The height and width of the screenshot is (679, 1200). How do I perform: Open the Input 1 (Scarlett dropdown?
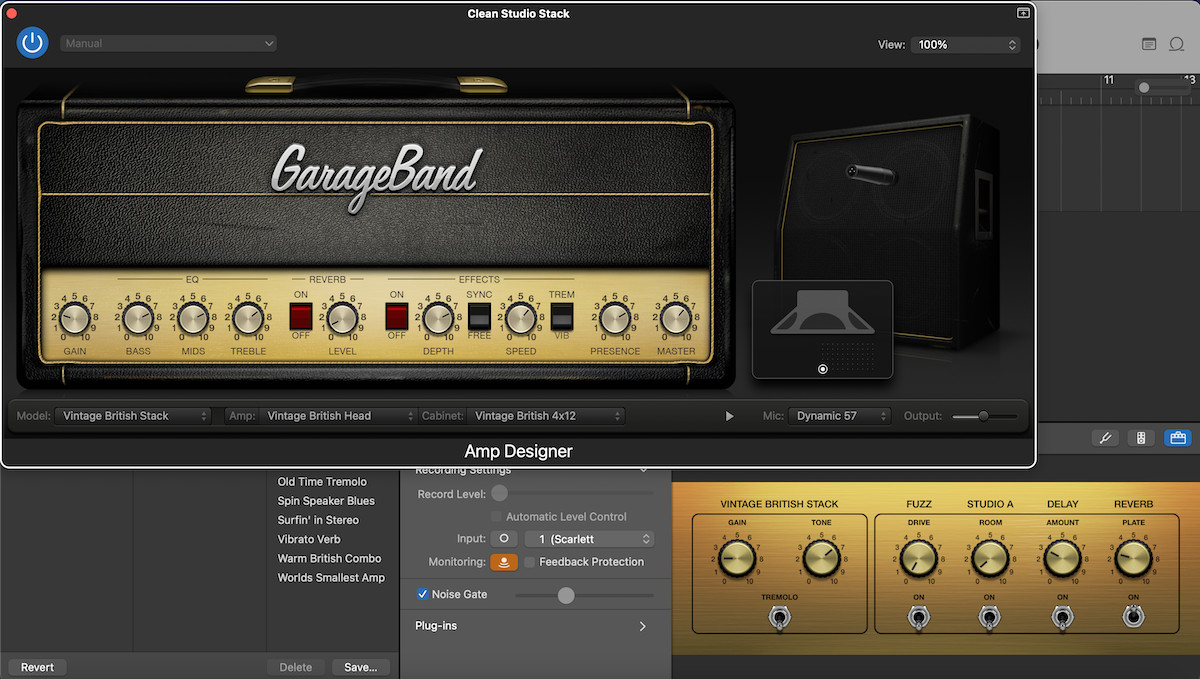[x=590, y=539]
